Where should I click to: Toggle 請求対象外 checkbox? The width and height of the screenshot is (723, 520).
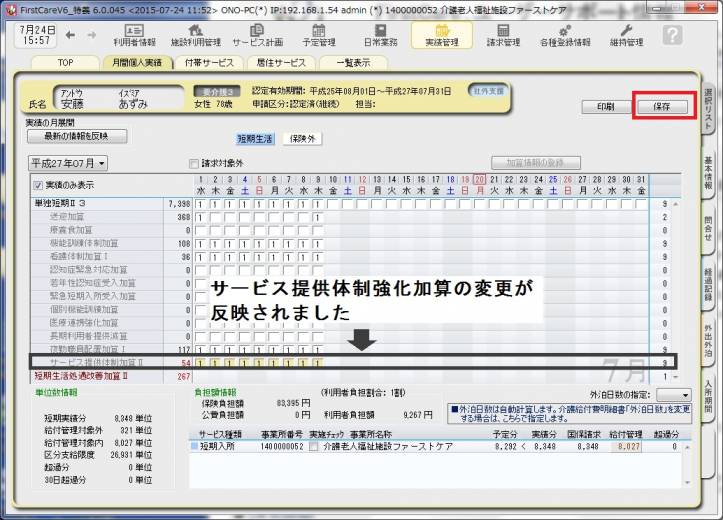point(195,162)
